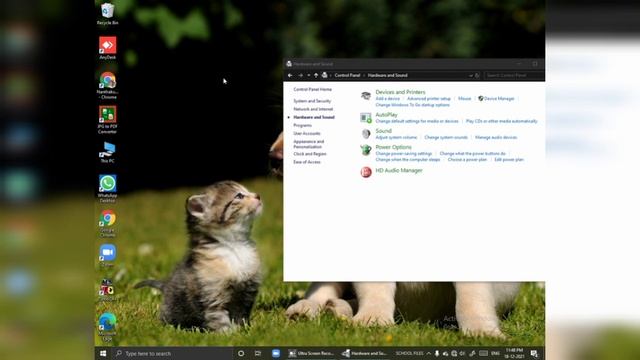Click the AutoPlay category icon
This screenshot has height=360, width=640.
tap(366, 118)
